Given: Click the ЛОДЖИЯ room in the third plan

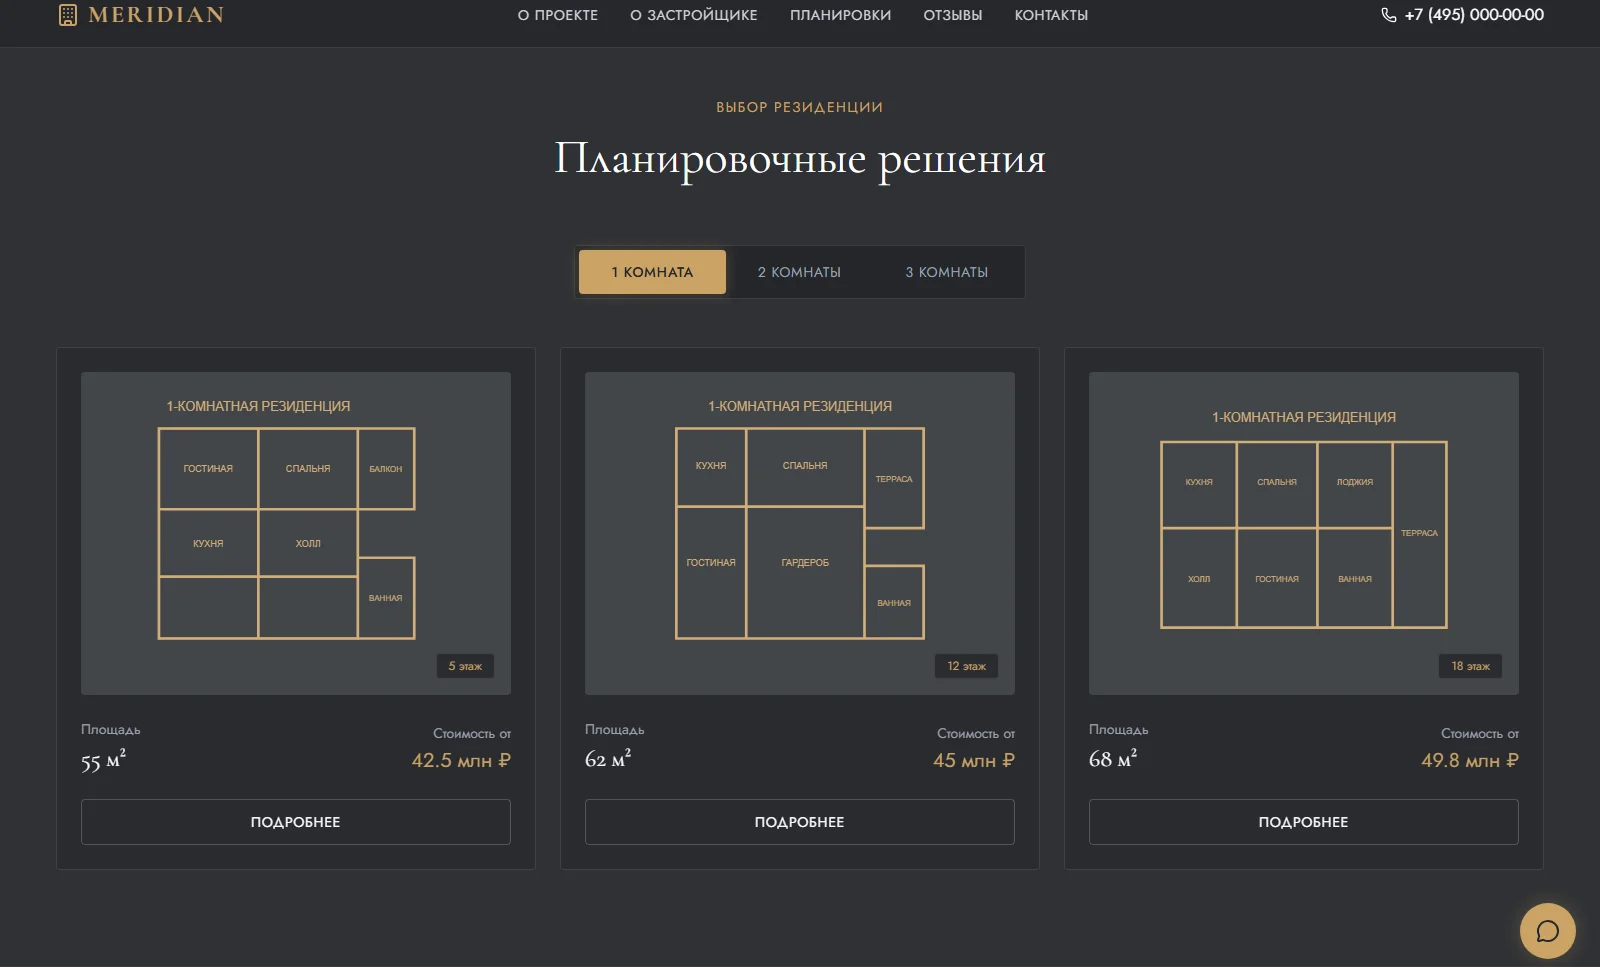Looking at the screenshot, I should pos(1355,485).
